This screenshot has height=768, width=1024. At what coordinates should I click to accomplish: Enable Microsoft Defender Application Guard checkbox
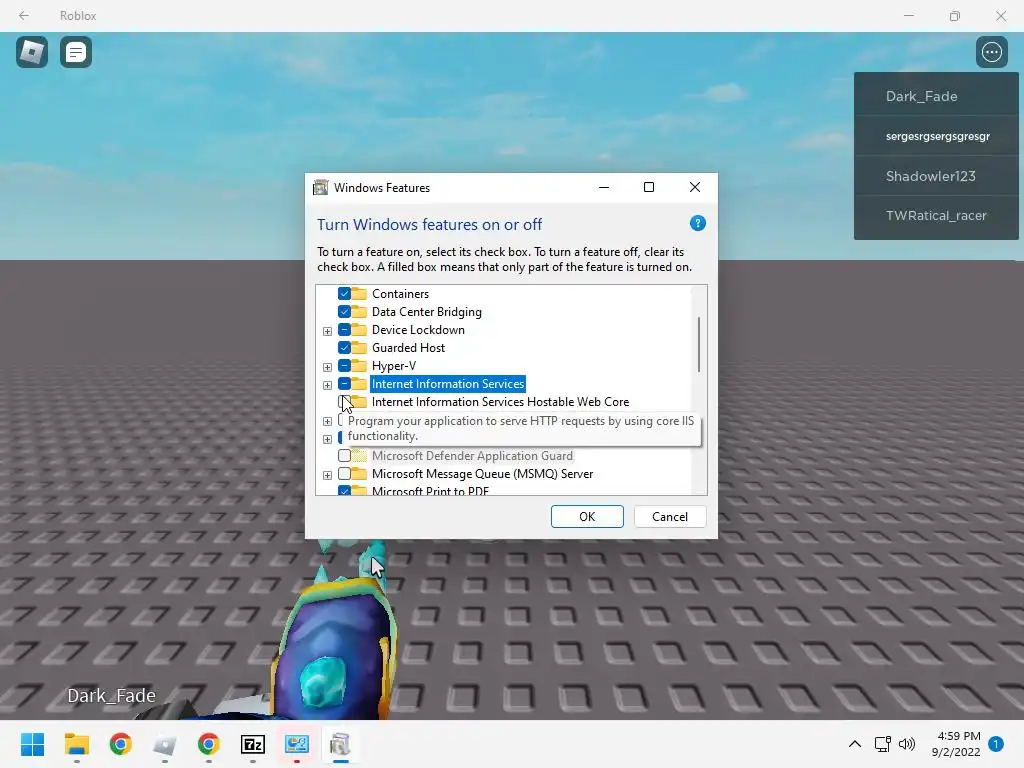344,456
